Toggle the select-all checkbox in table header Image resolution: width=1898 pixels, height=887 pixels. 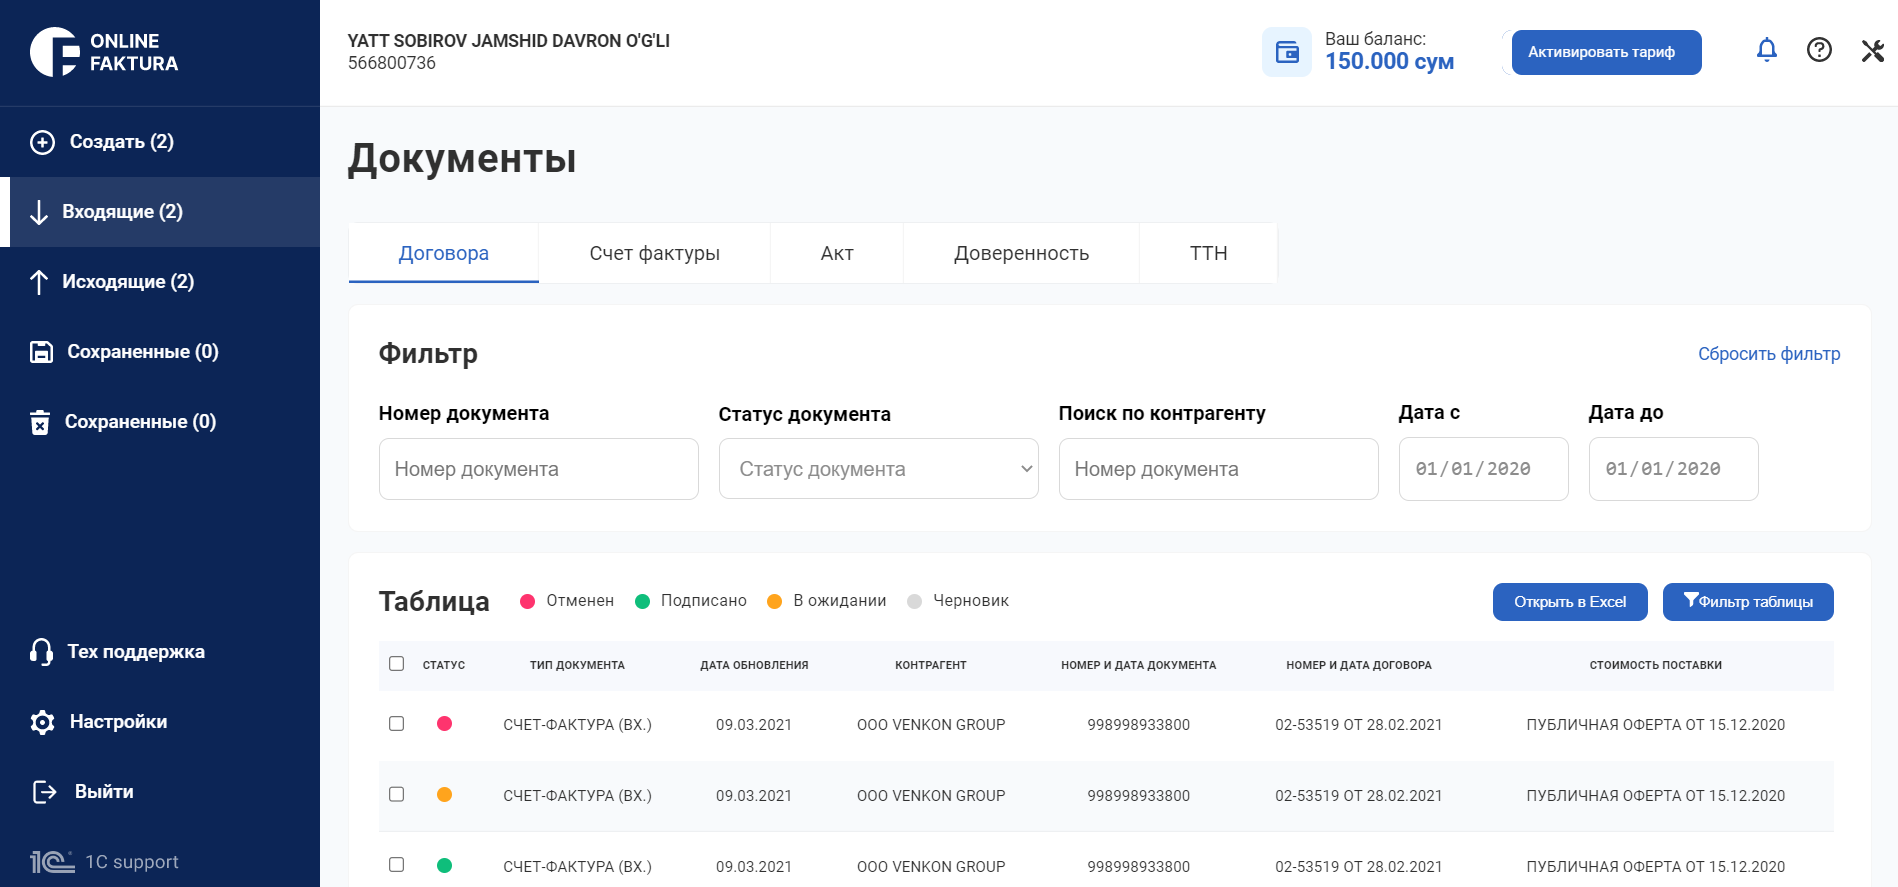click(397, 664)
